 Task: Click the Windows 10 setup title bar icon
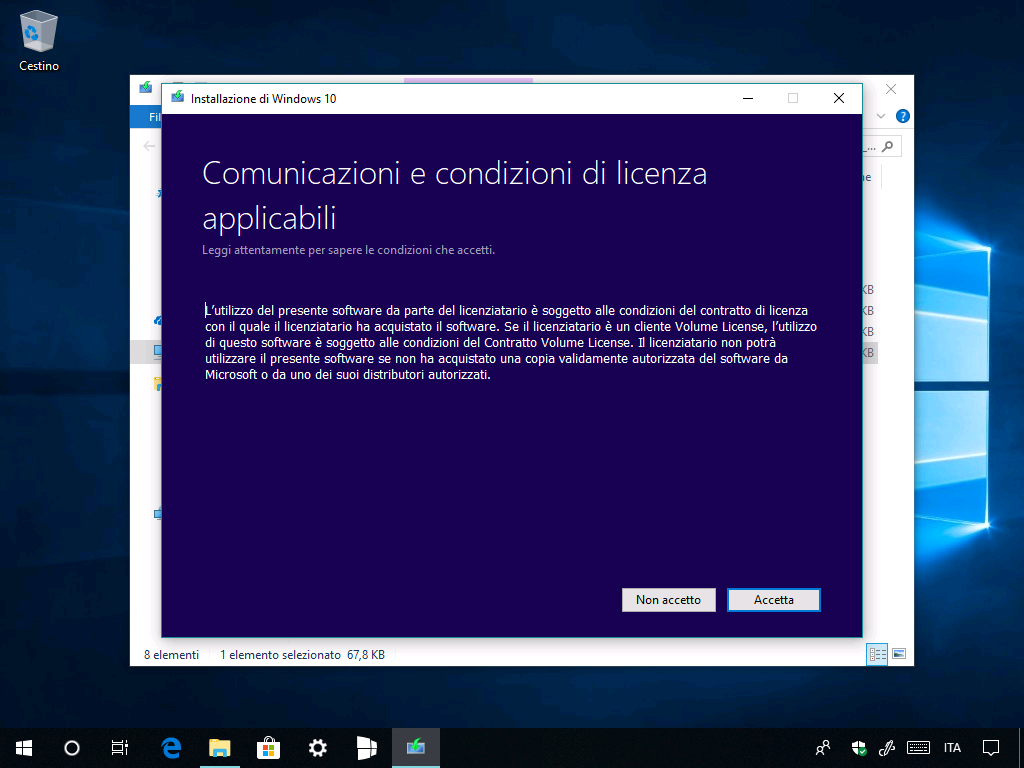tap(177, 98)
